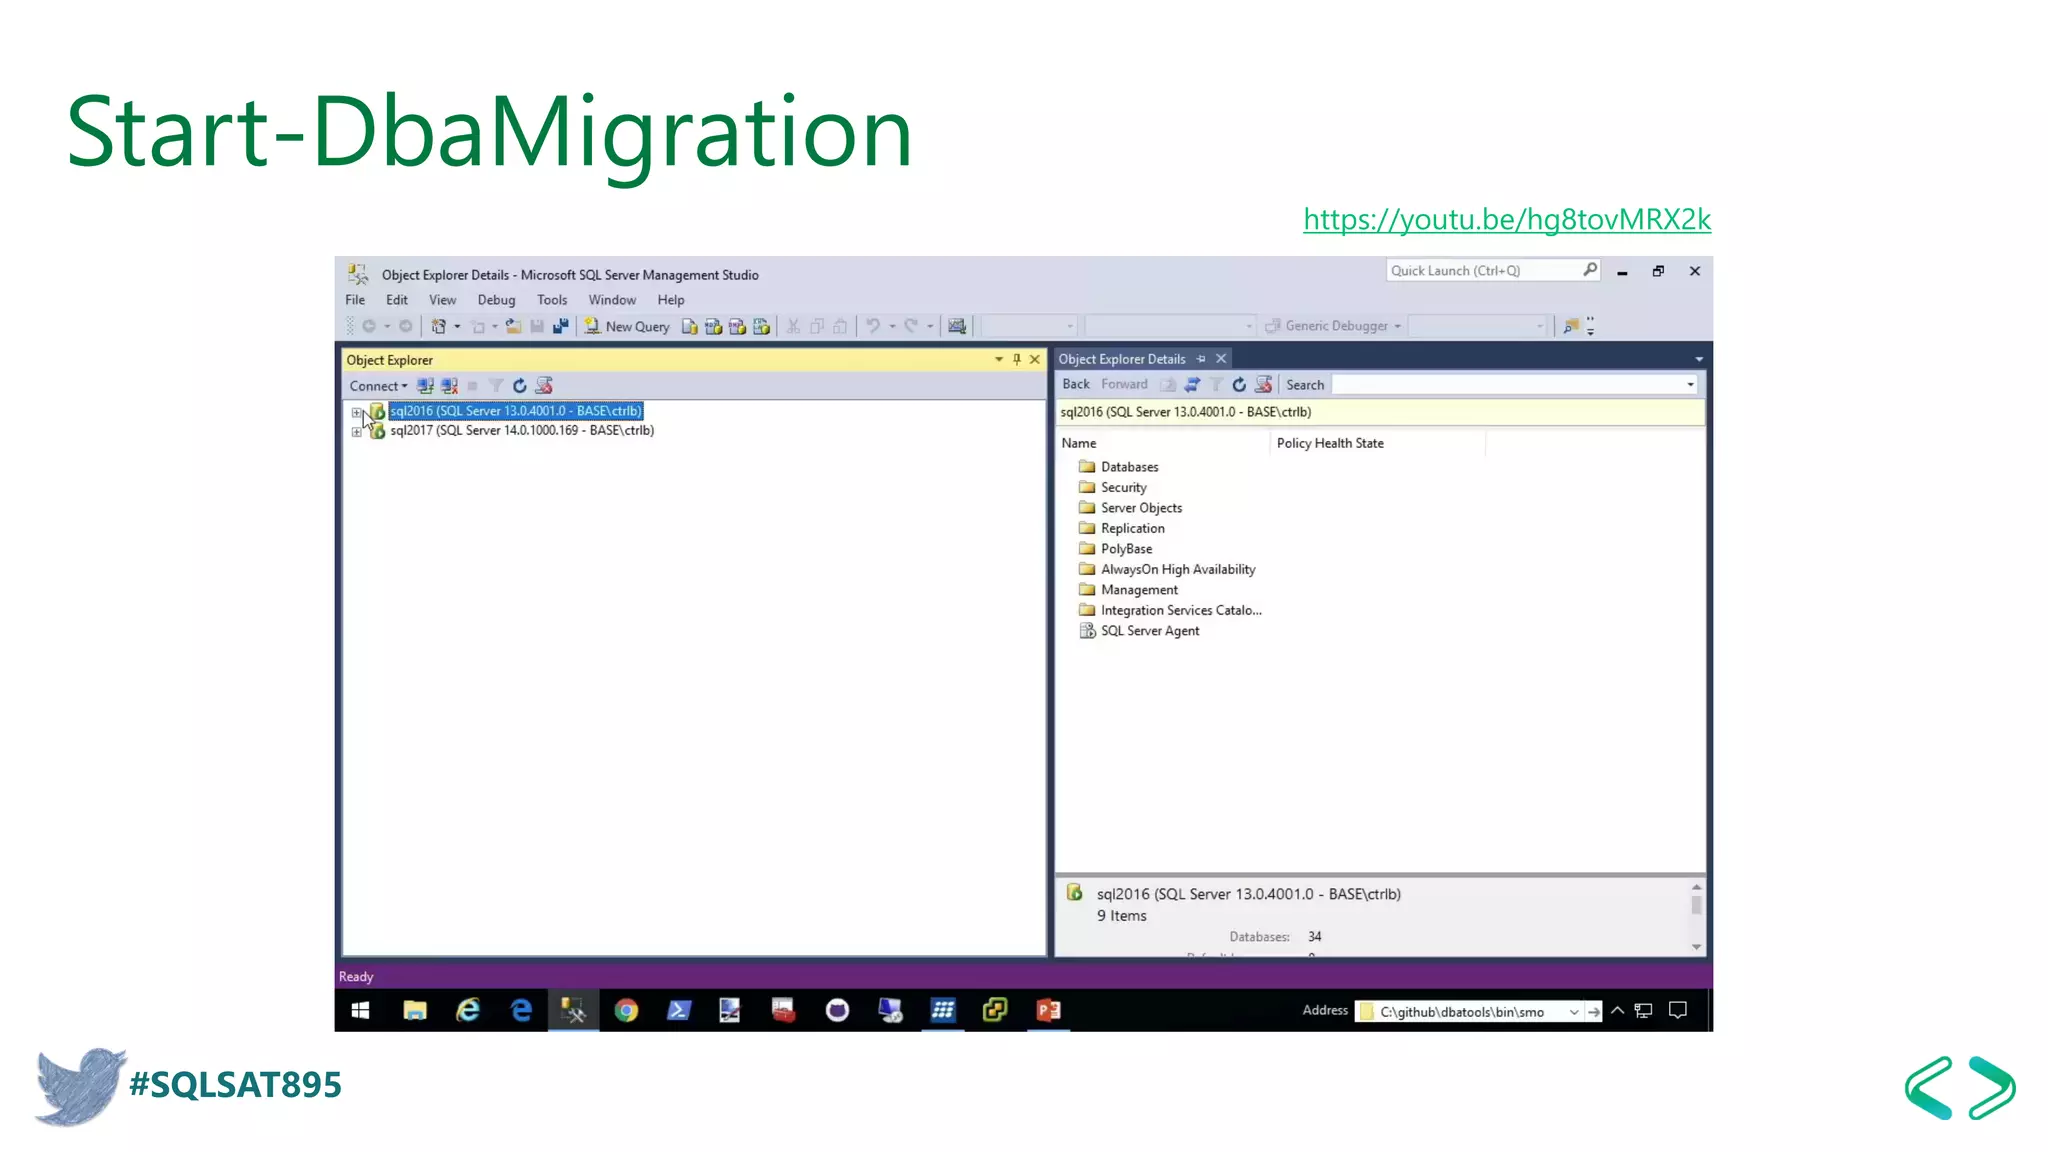
Task: Click the Forward button in Details toolbar
Action: (x=1124, y=385)
